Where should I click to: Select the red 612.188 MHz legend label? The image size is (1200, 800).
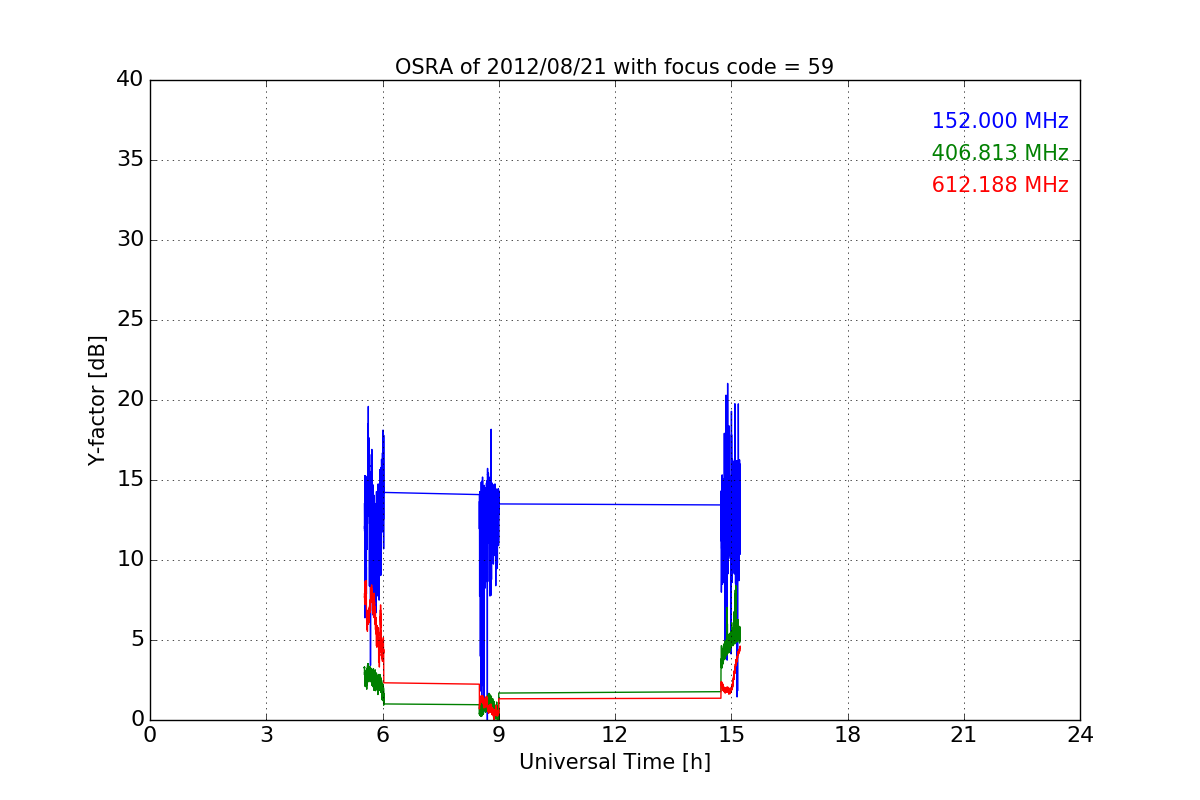tap(1000, 185)
